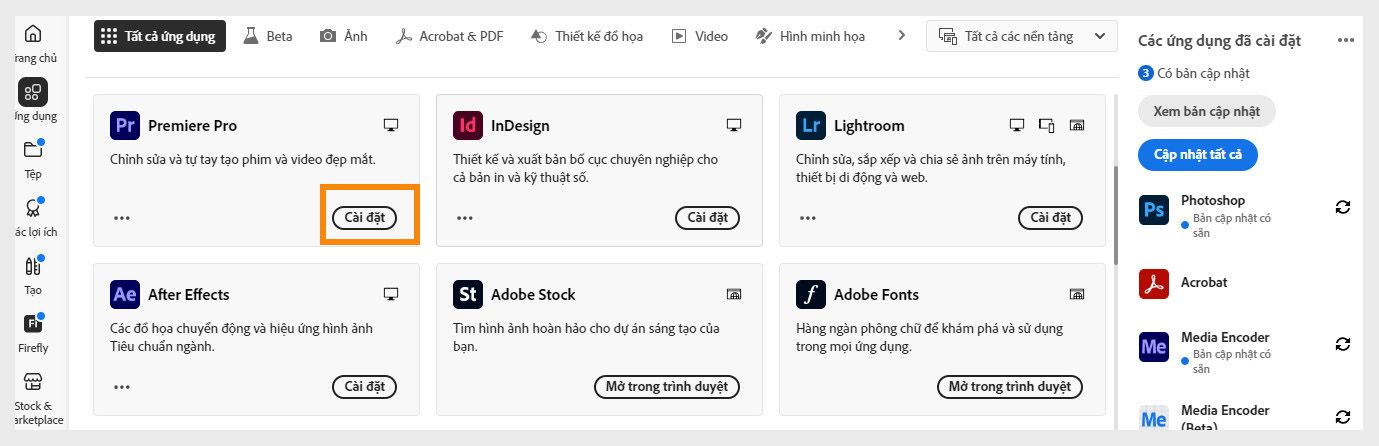Viewport: 1379px width, 446px height.
Task: Update Media Encoder with its refresh icon
Action: [x=1343, y=344]
